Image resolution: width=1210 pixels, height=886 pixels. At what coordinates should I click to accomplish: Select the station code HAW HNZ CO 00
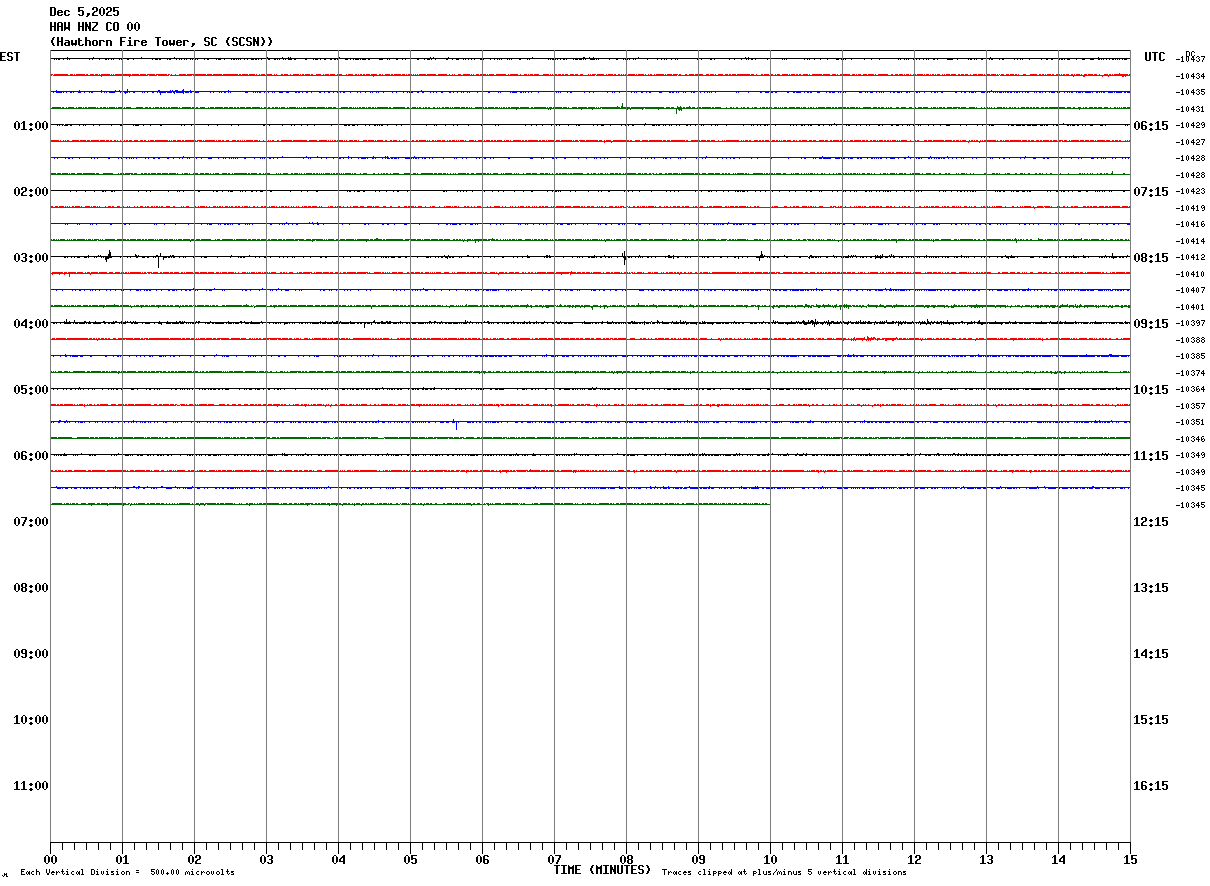(x=95, y=27)
